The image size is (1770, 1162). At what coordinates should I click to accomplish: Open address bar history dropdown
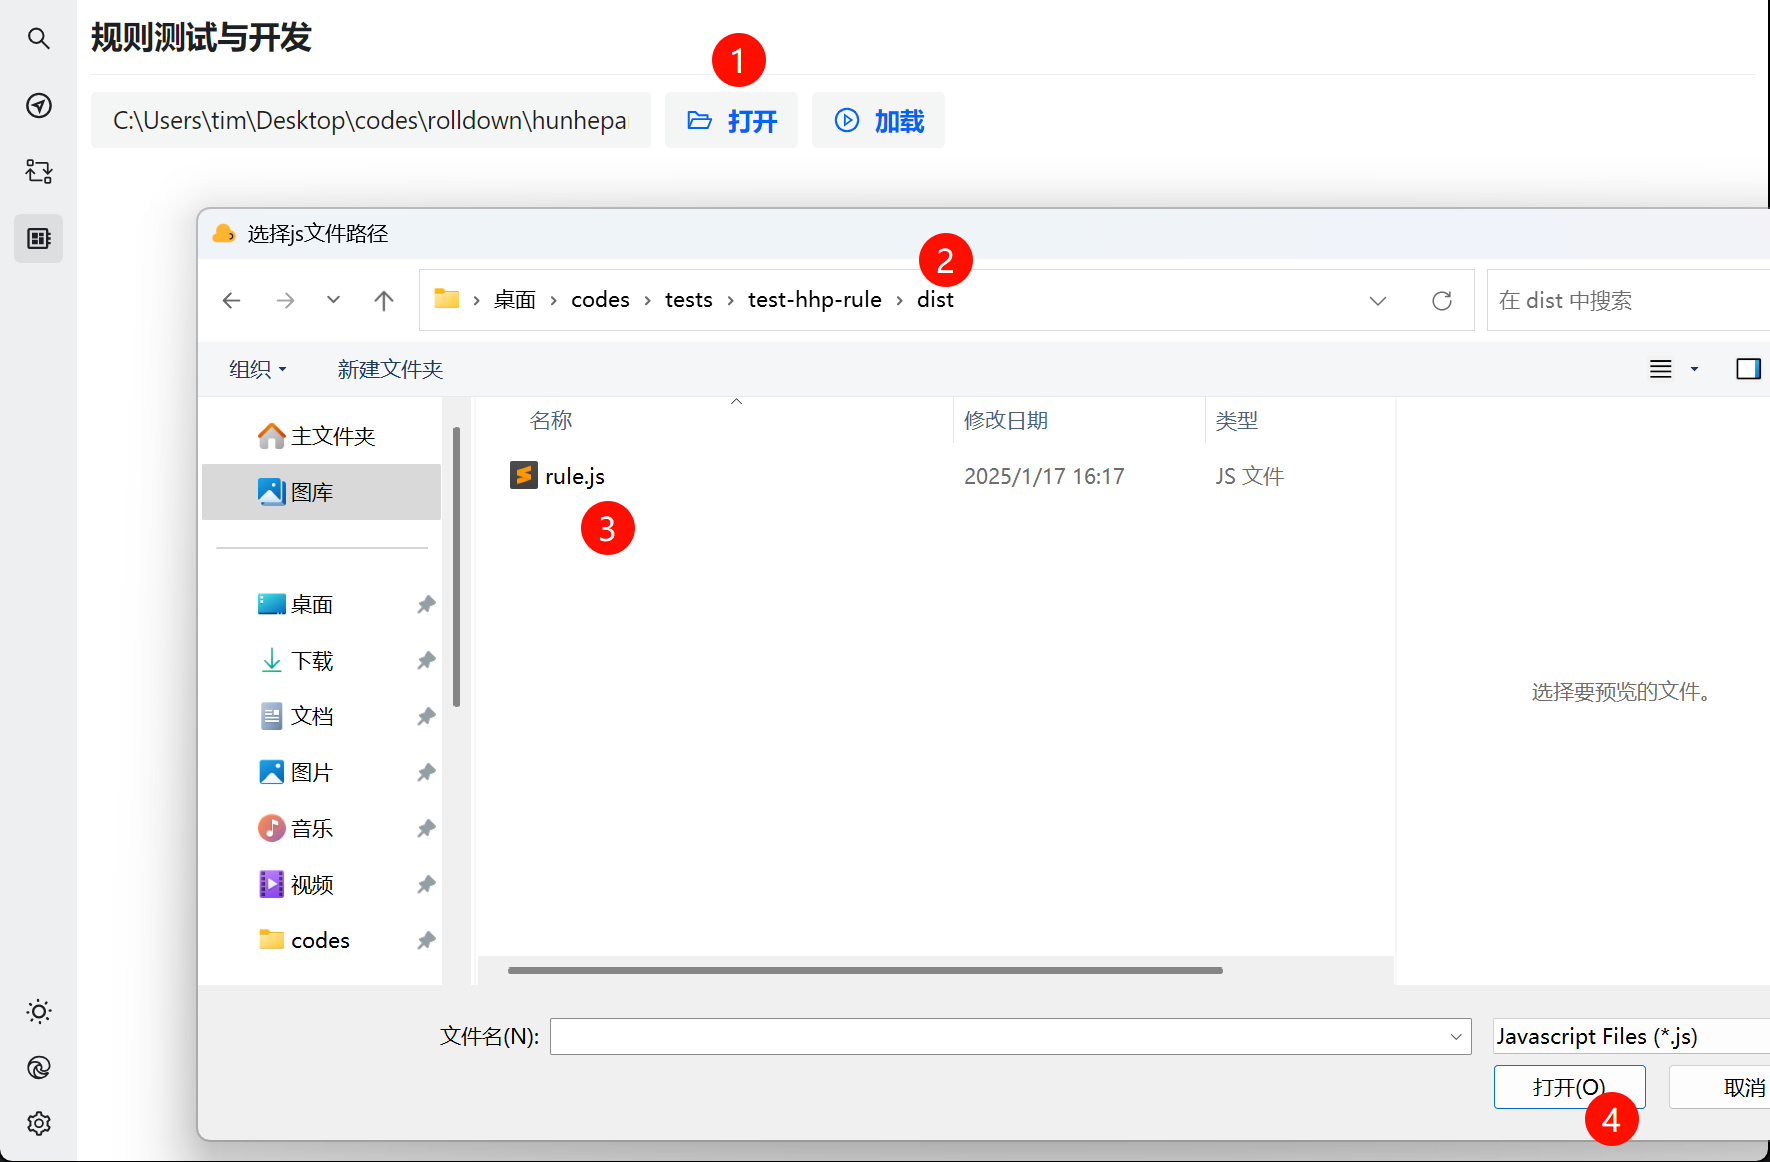pos(1377,300)
